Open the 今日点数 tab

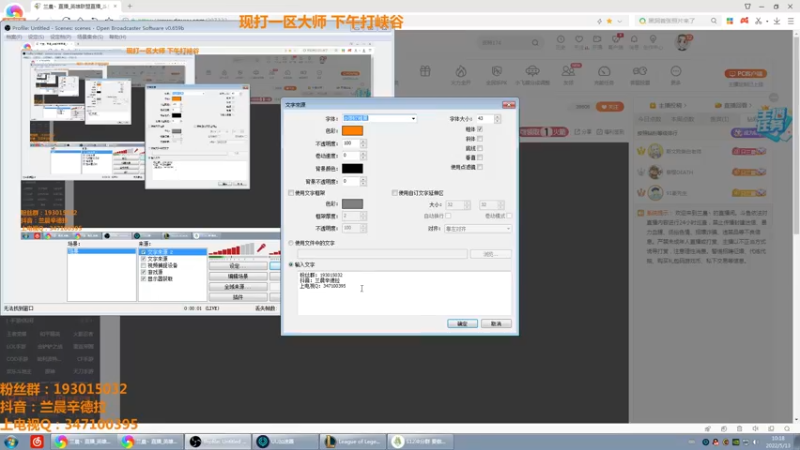(649, 119)
